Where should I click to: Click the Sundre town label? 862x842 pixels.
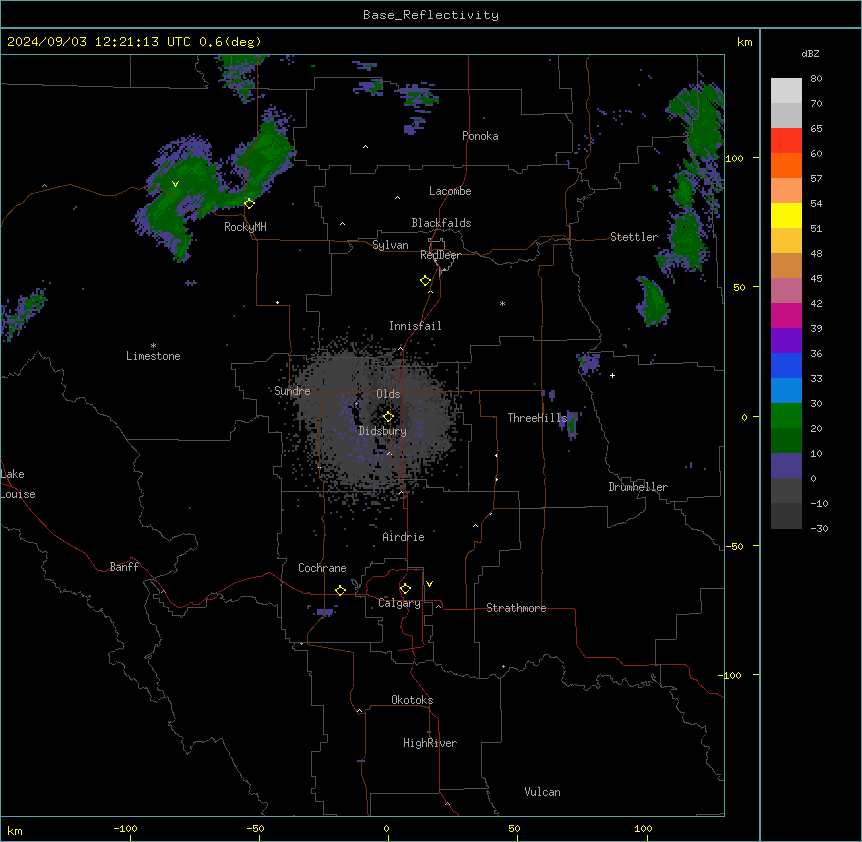(x=292, y=391)
